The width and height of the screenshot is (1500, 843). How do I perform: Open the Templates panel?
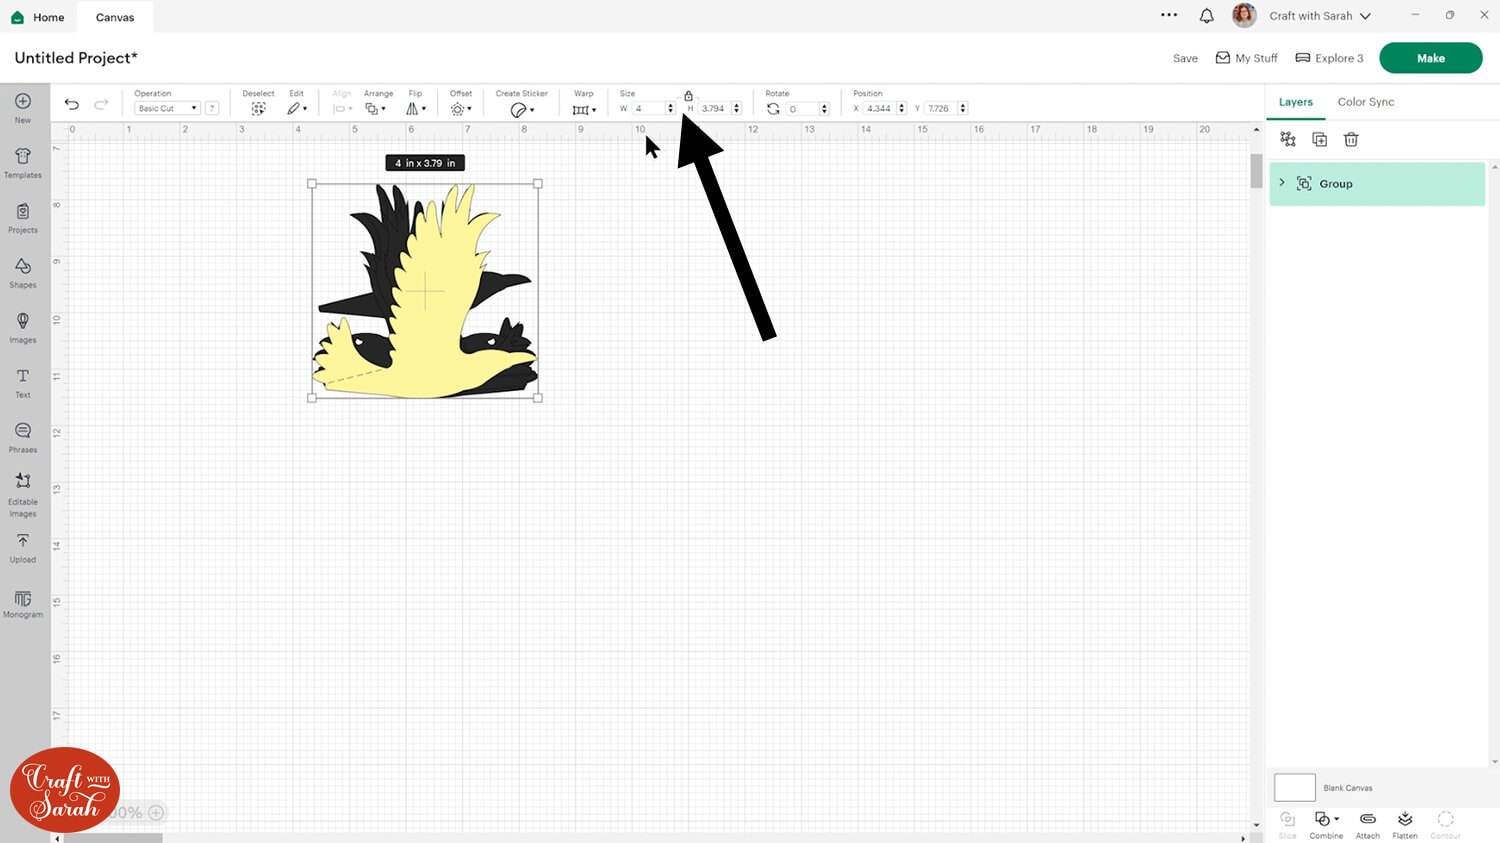(23, 162)
